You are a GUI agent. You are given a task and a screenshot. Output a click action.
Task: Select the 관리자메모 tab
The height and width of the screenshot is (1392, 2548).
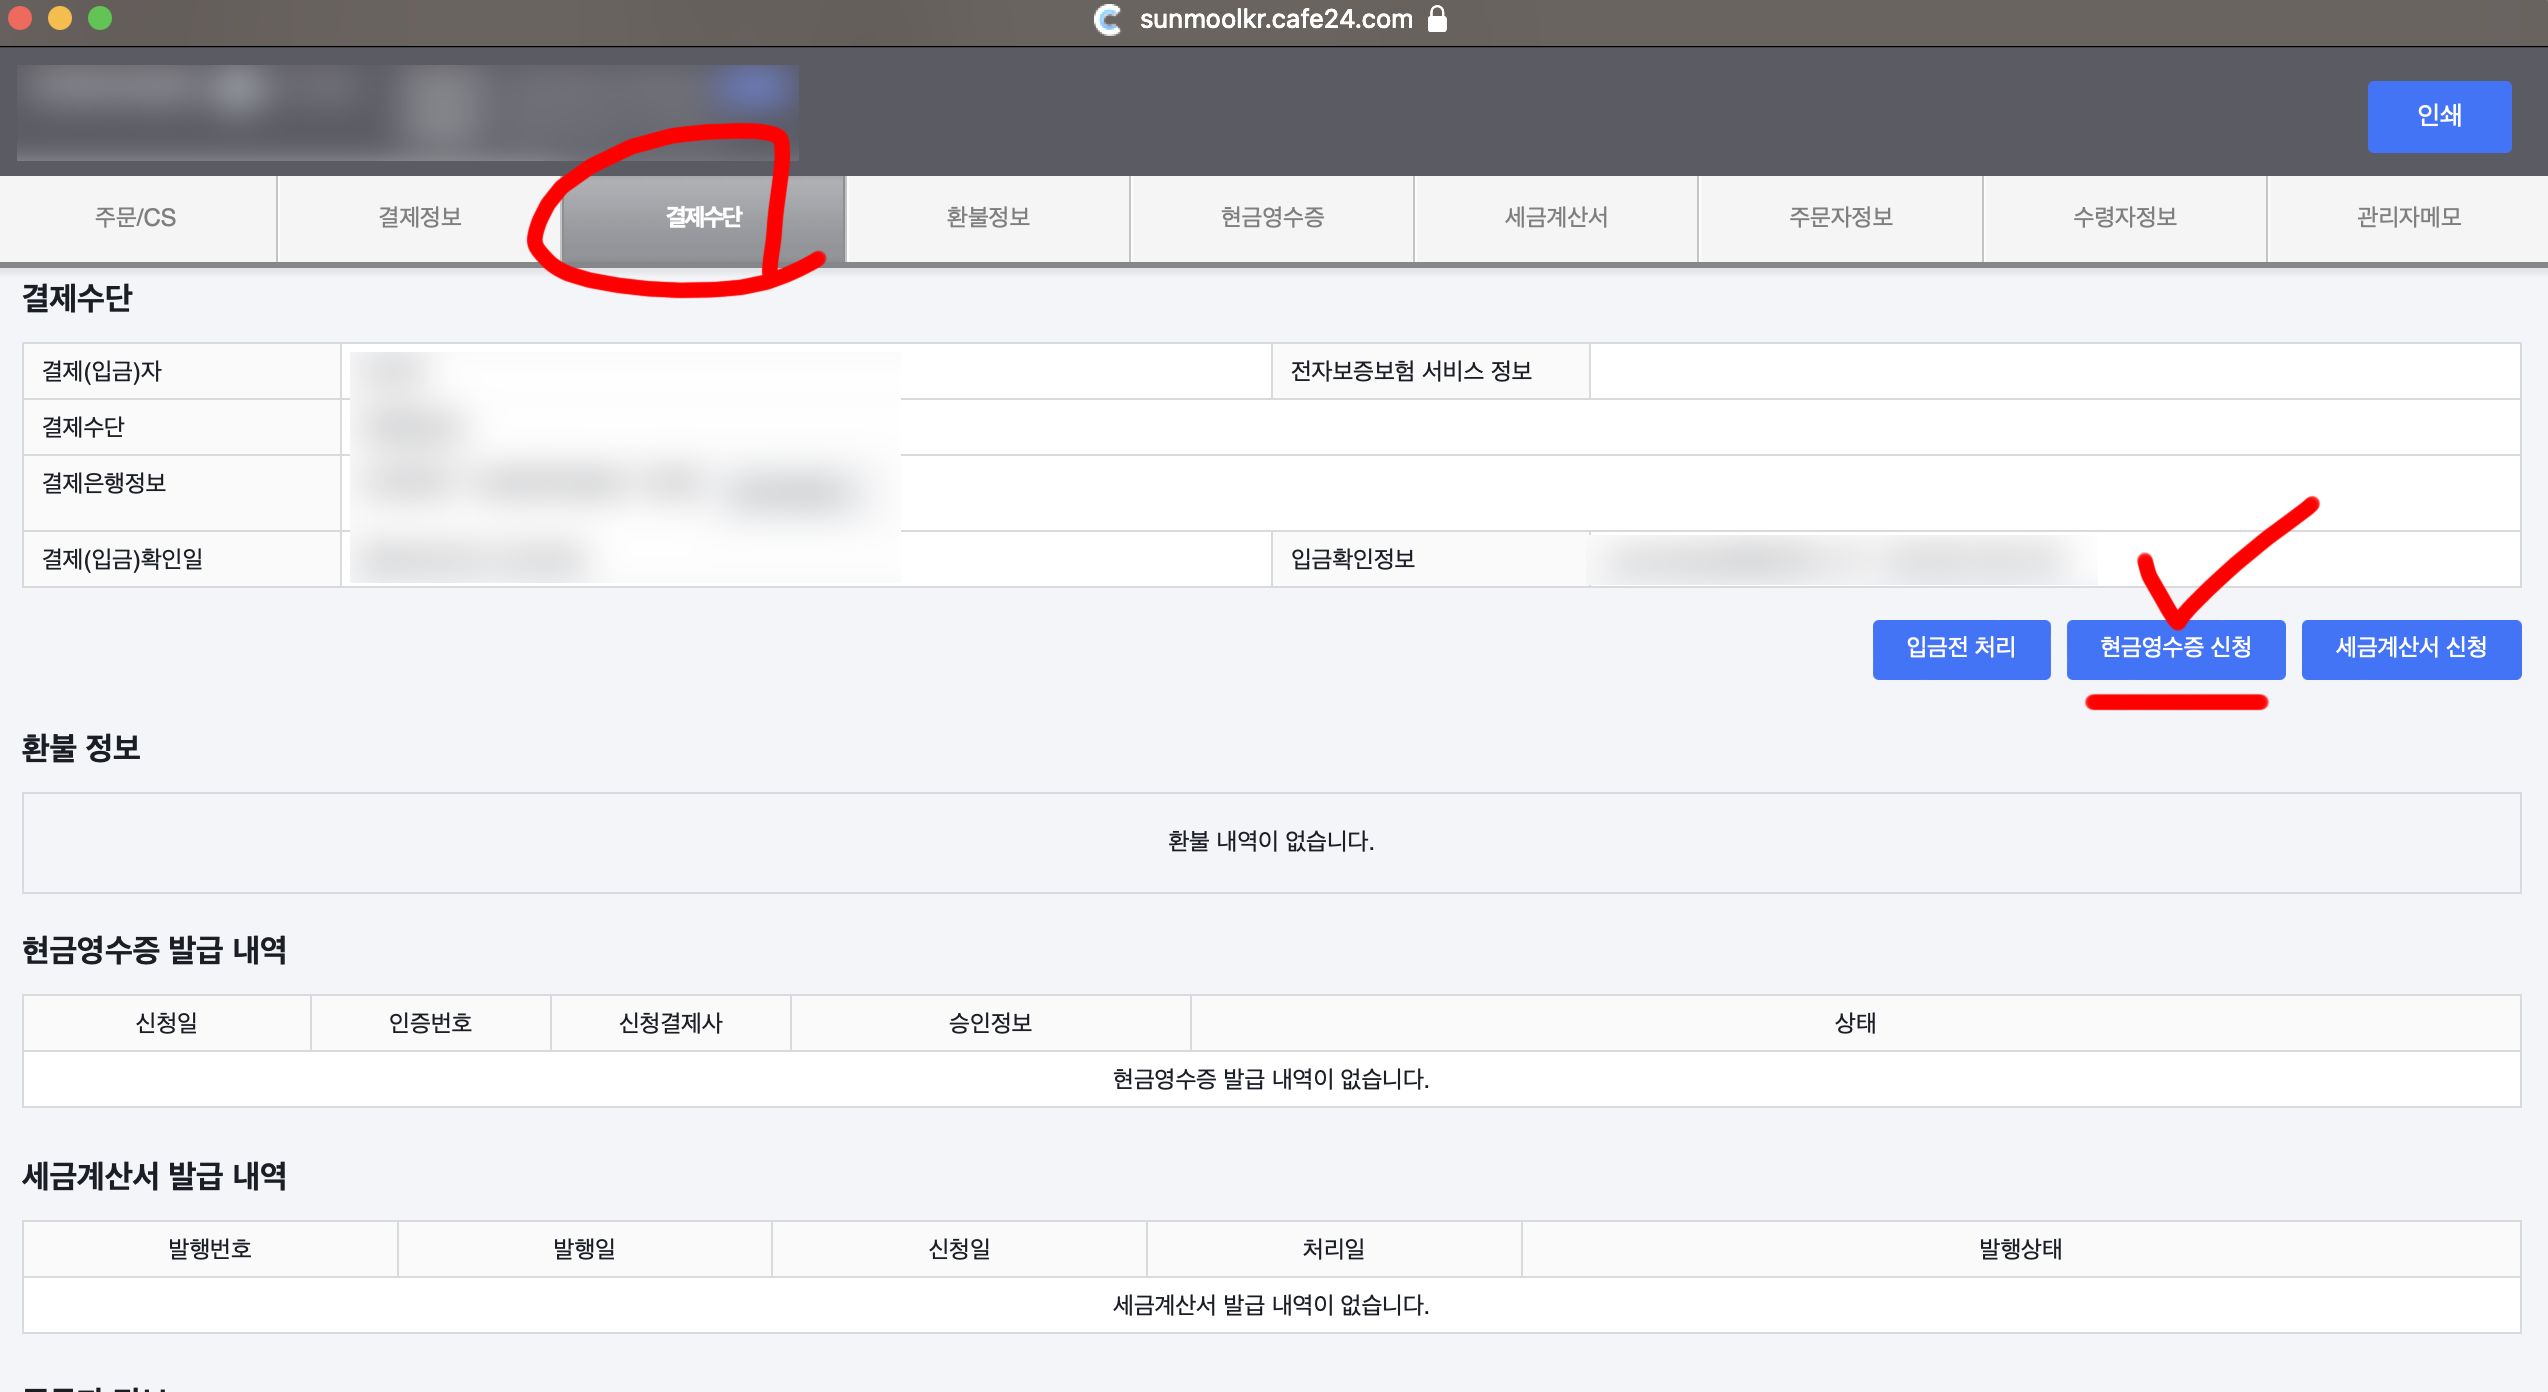click(x=2408, y=217)
